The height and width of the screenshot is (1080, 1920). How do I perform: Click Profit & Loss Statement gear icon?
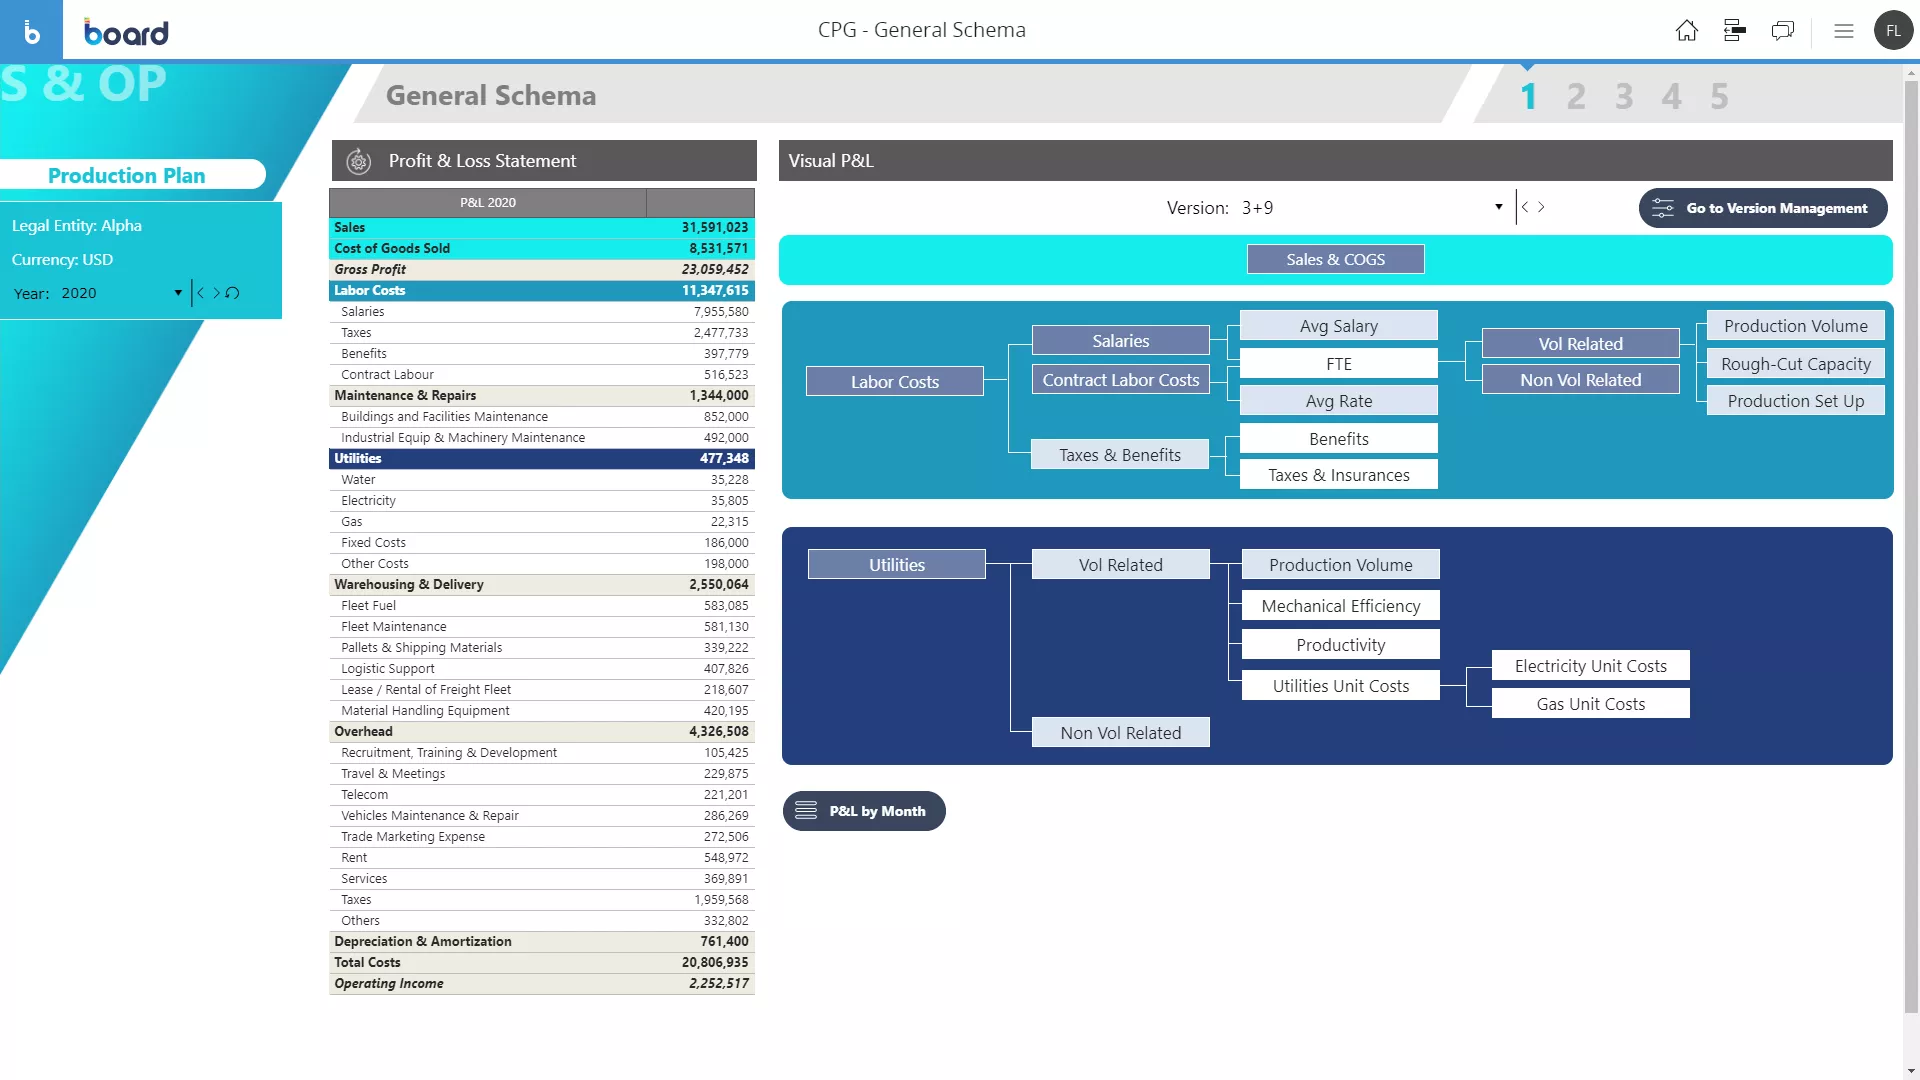(x=358, y=161)
